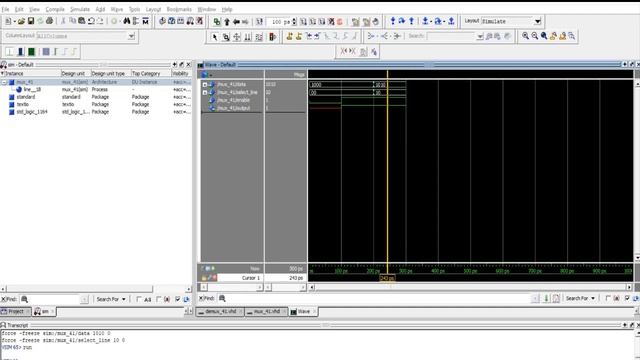Image resolution: width=640 pixels, height=360 pixels.
Task: Click the wave horizontal scrollbar
Action: pos(471,287)
